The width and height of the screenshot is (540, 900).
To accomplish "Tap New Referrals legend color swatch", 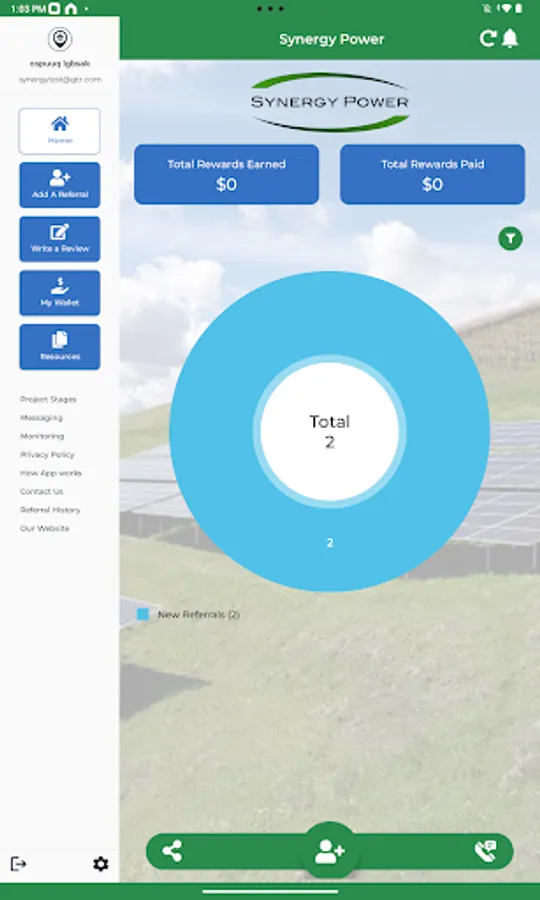I will (143, 614).
